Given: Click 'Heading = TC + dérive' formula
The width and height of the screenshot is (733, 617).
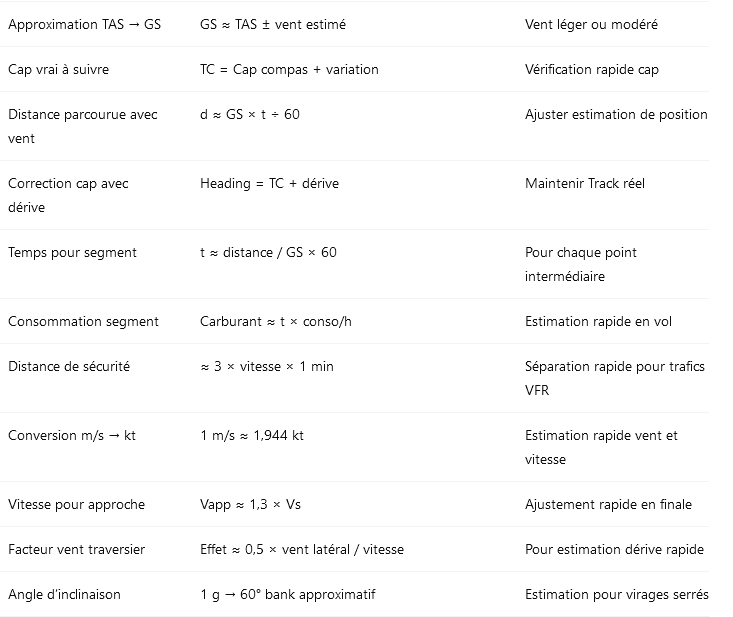Looking at the screenshot, I should tap(270, 183).
